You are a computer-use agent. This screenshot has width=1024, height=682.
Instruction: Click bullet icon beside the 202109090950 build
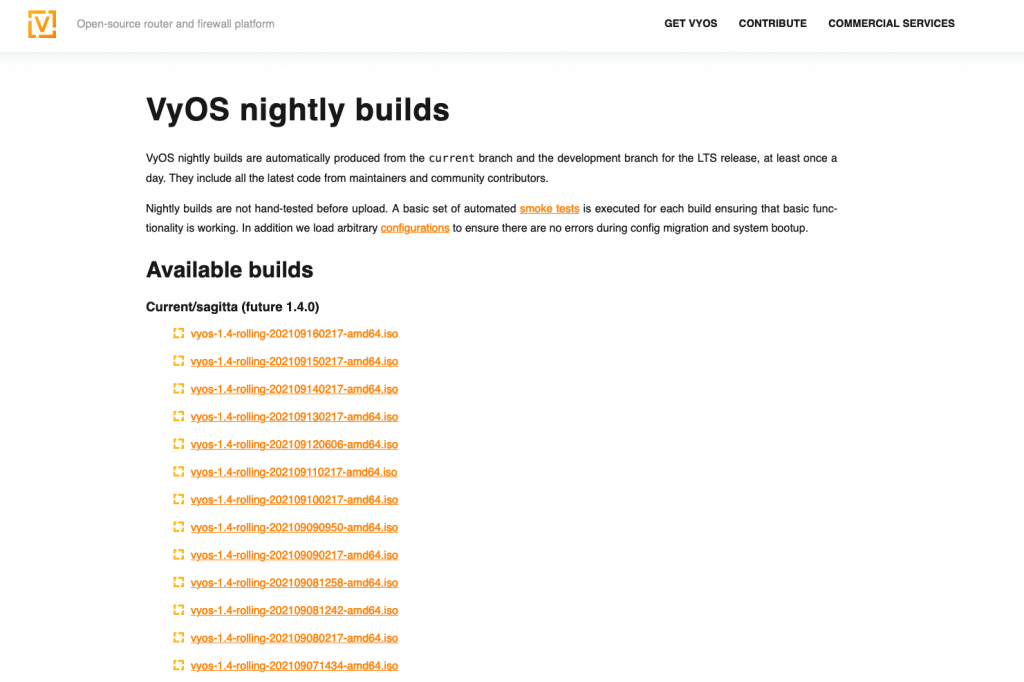[178, 527]
